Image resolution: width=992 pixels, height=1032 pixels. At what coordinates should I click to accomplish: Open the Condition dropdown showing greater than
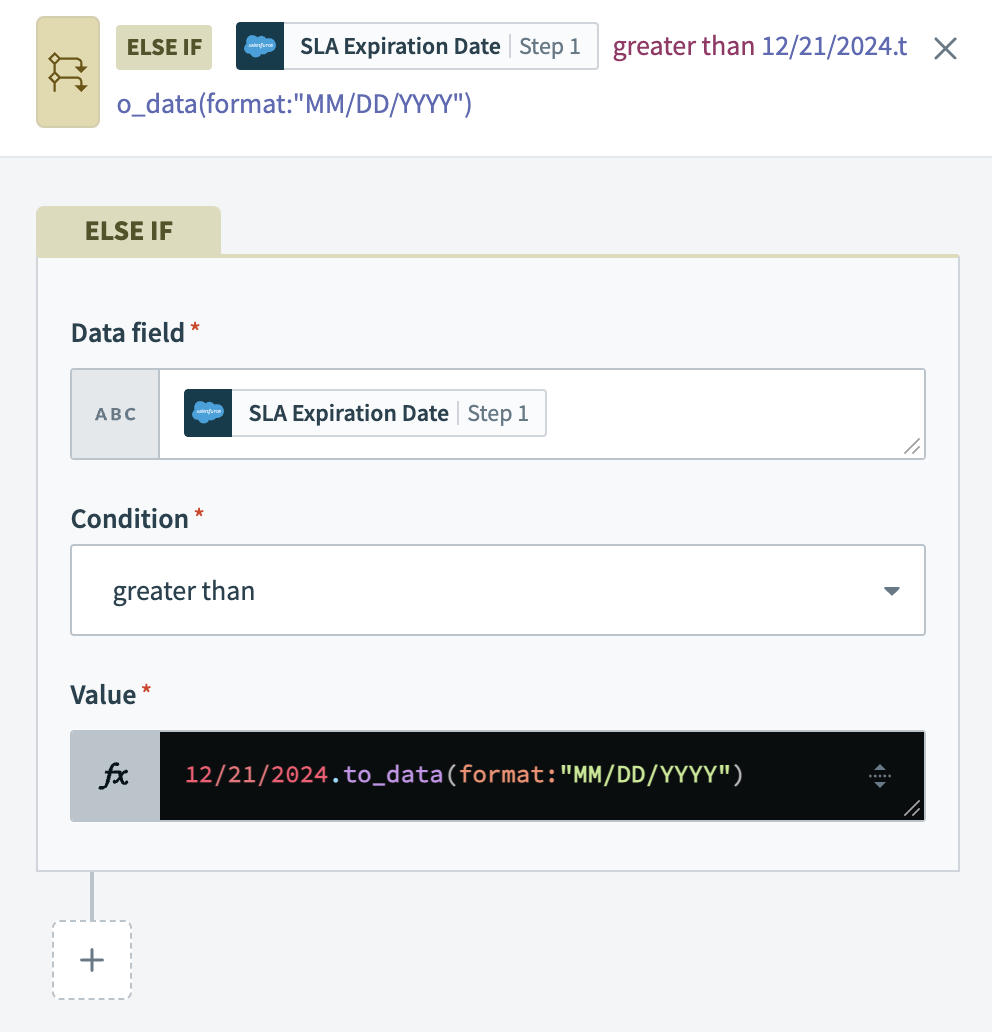click(x=497, y=590)
